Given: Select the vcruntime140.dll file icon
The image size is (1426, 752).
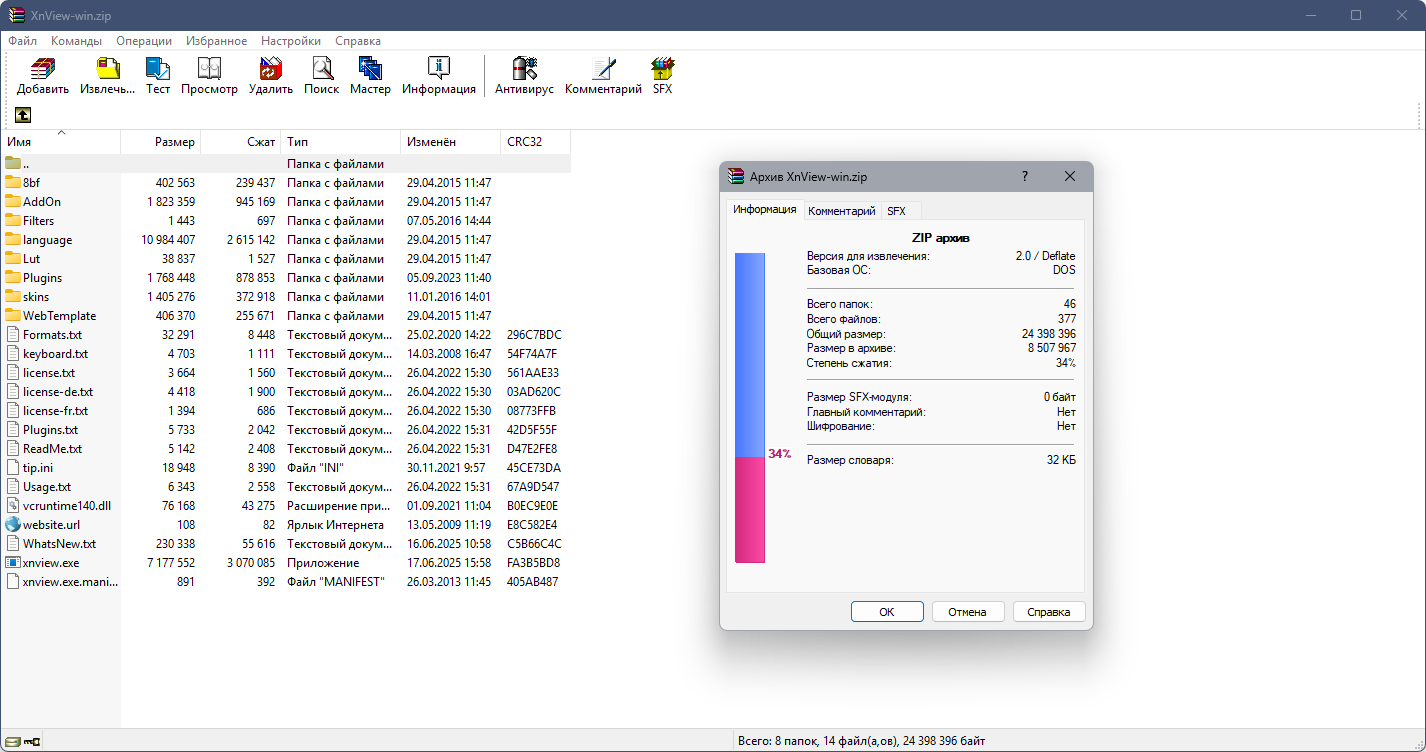Looking at the screenshot, I should coord(13,506).
